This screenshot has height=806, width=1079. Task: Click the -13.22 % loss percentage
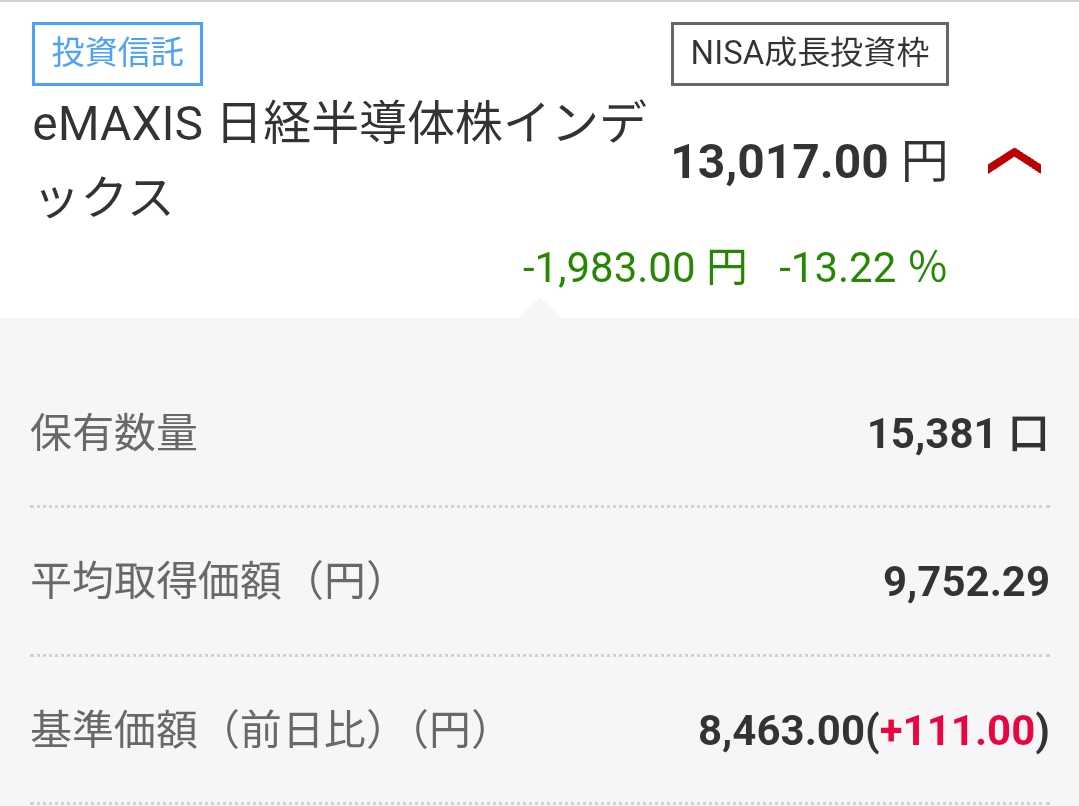(861, 268)
